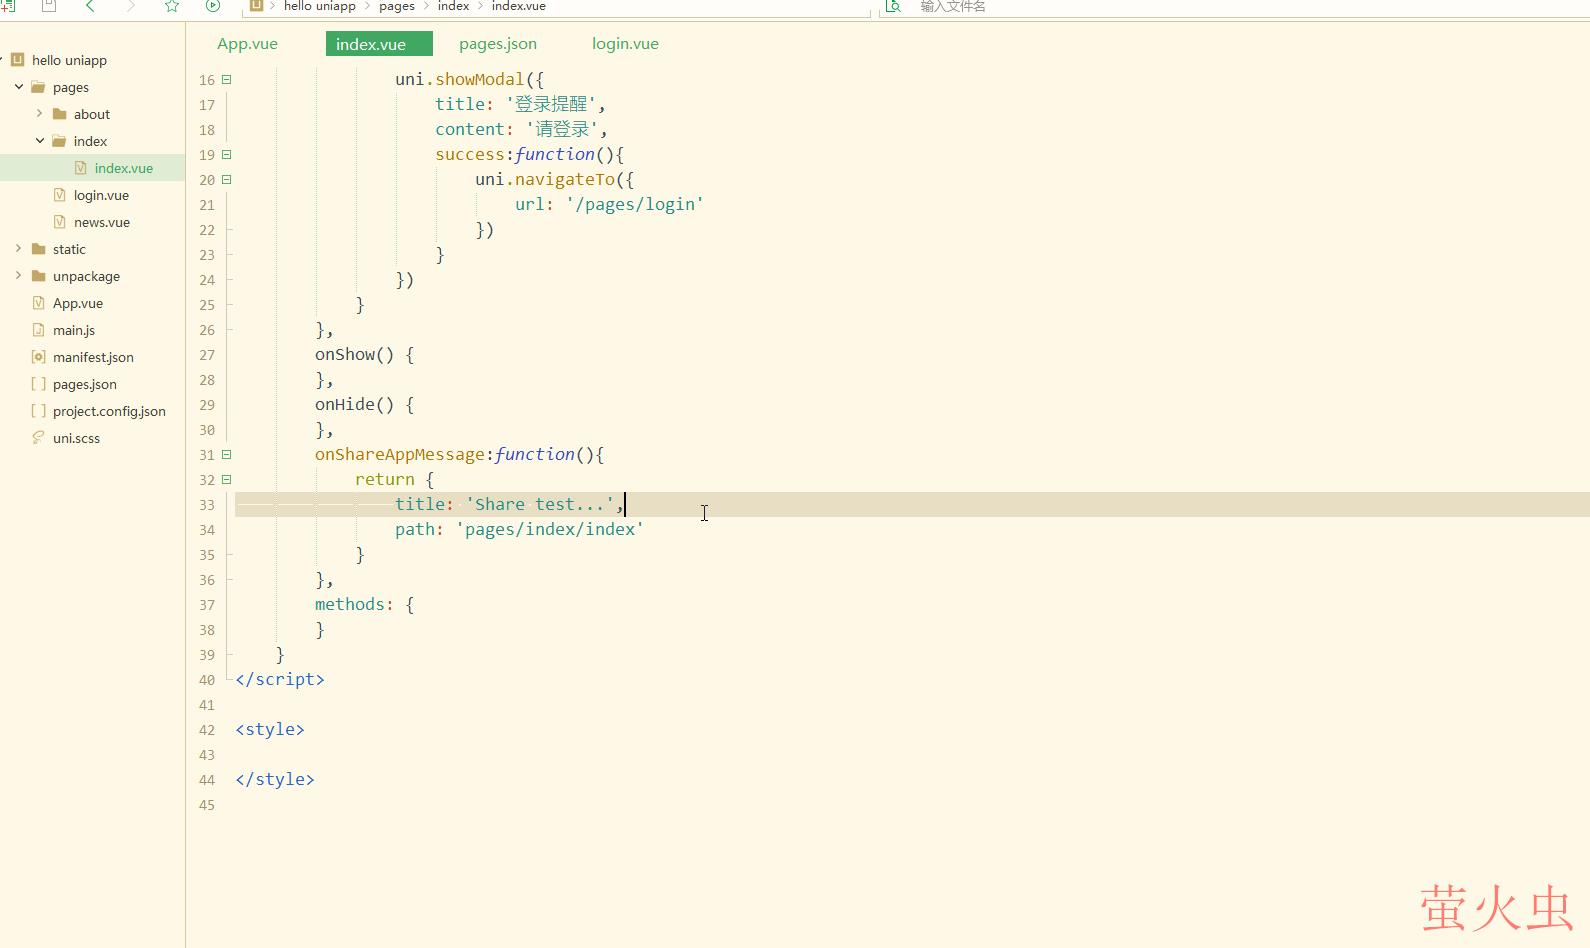1590x948 pixels.
Task: Click the pages folder icon
Action: point(38,87)
